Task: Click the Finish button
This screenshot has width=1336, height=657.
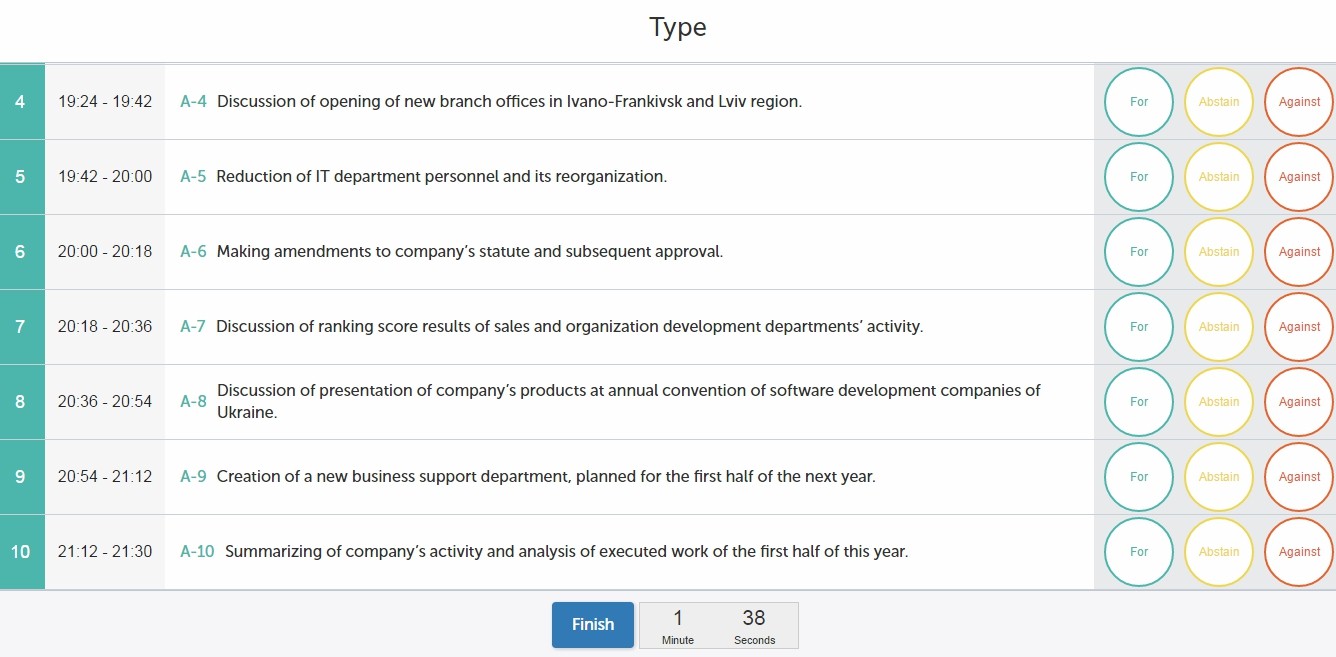Action: pos(593,625)
